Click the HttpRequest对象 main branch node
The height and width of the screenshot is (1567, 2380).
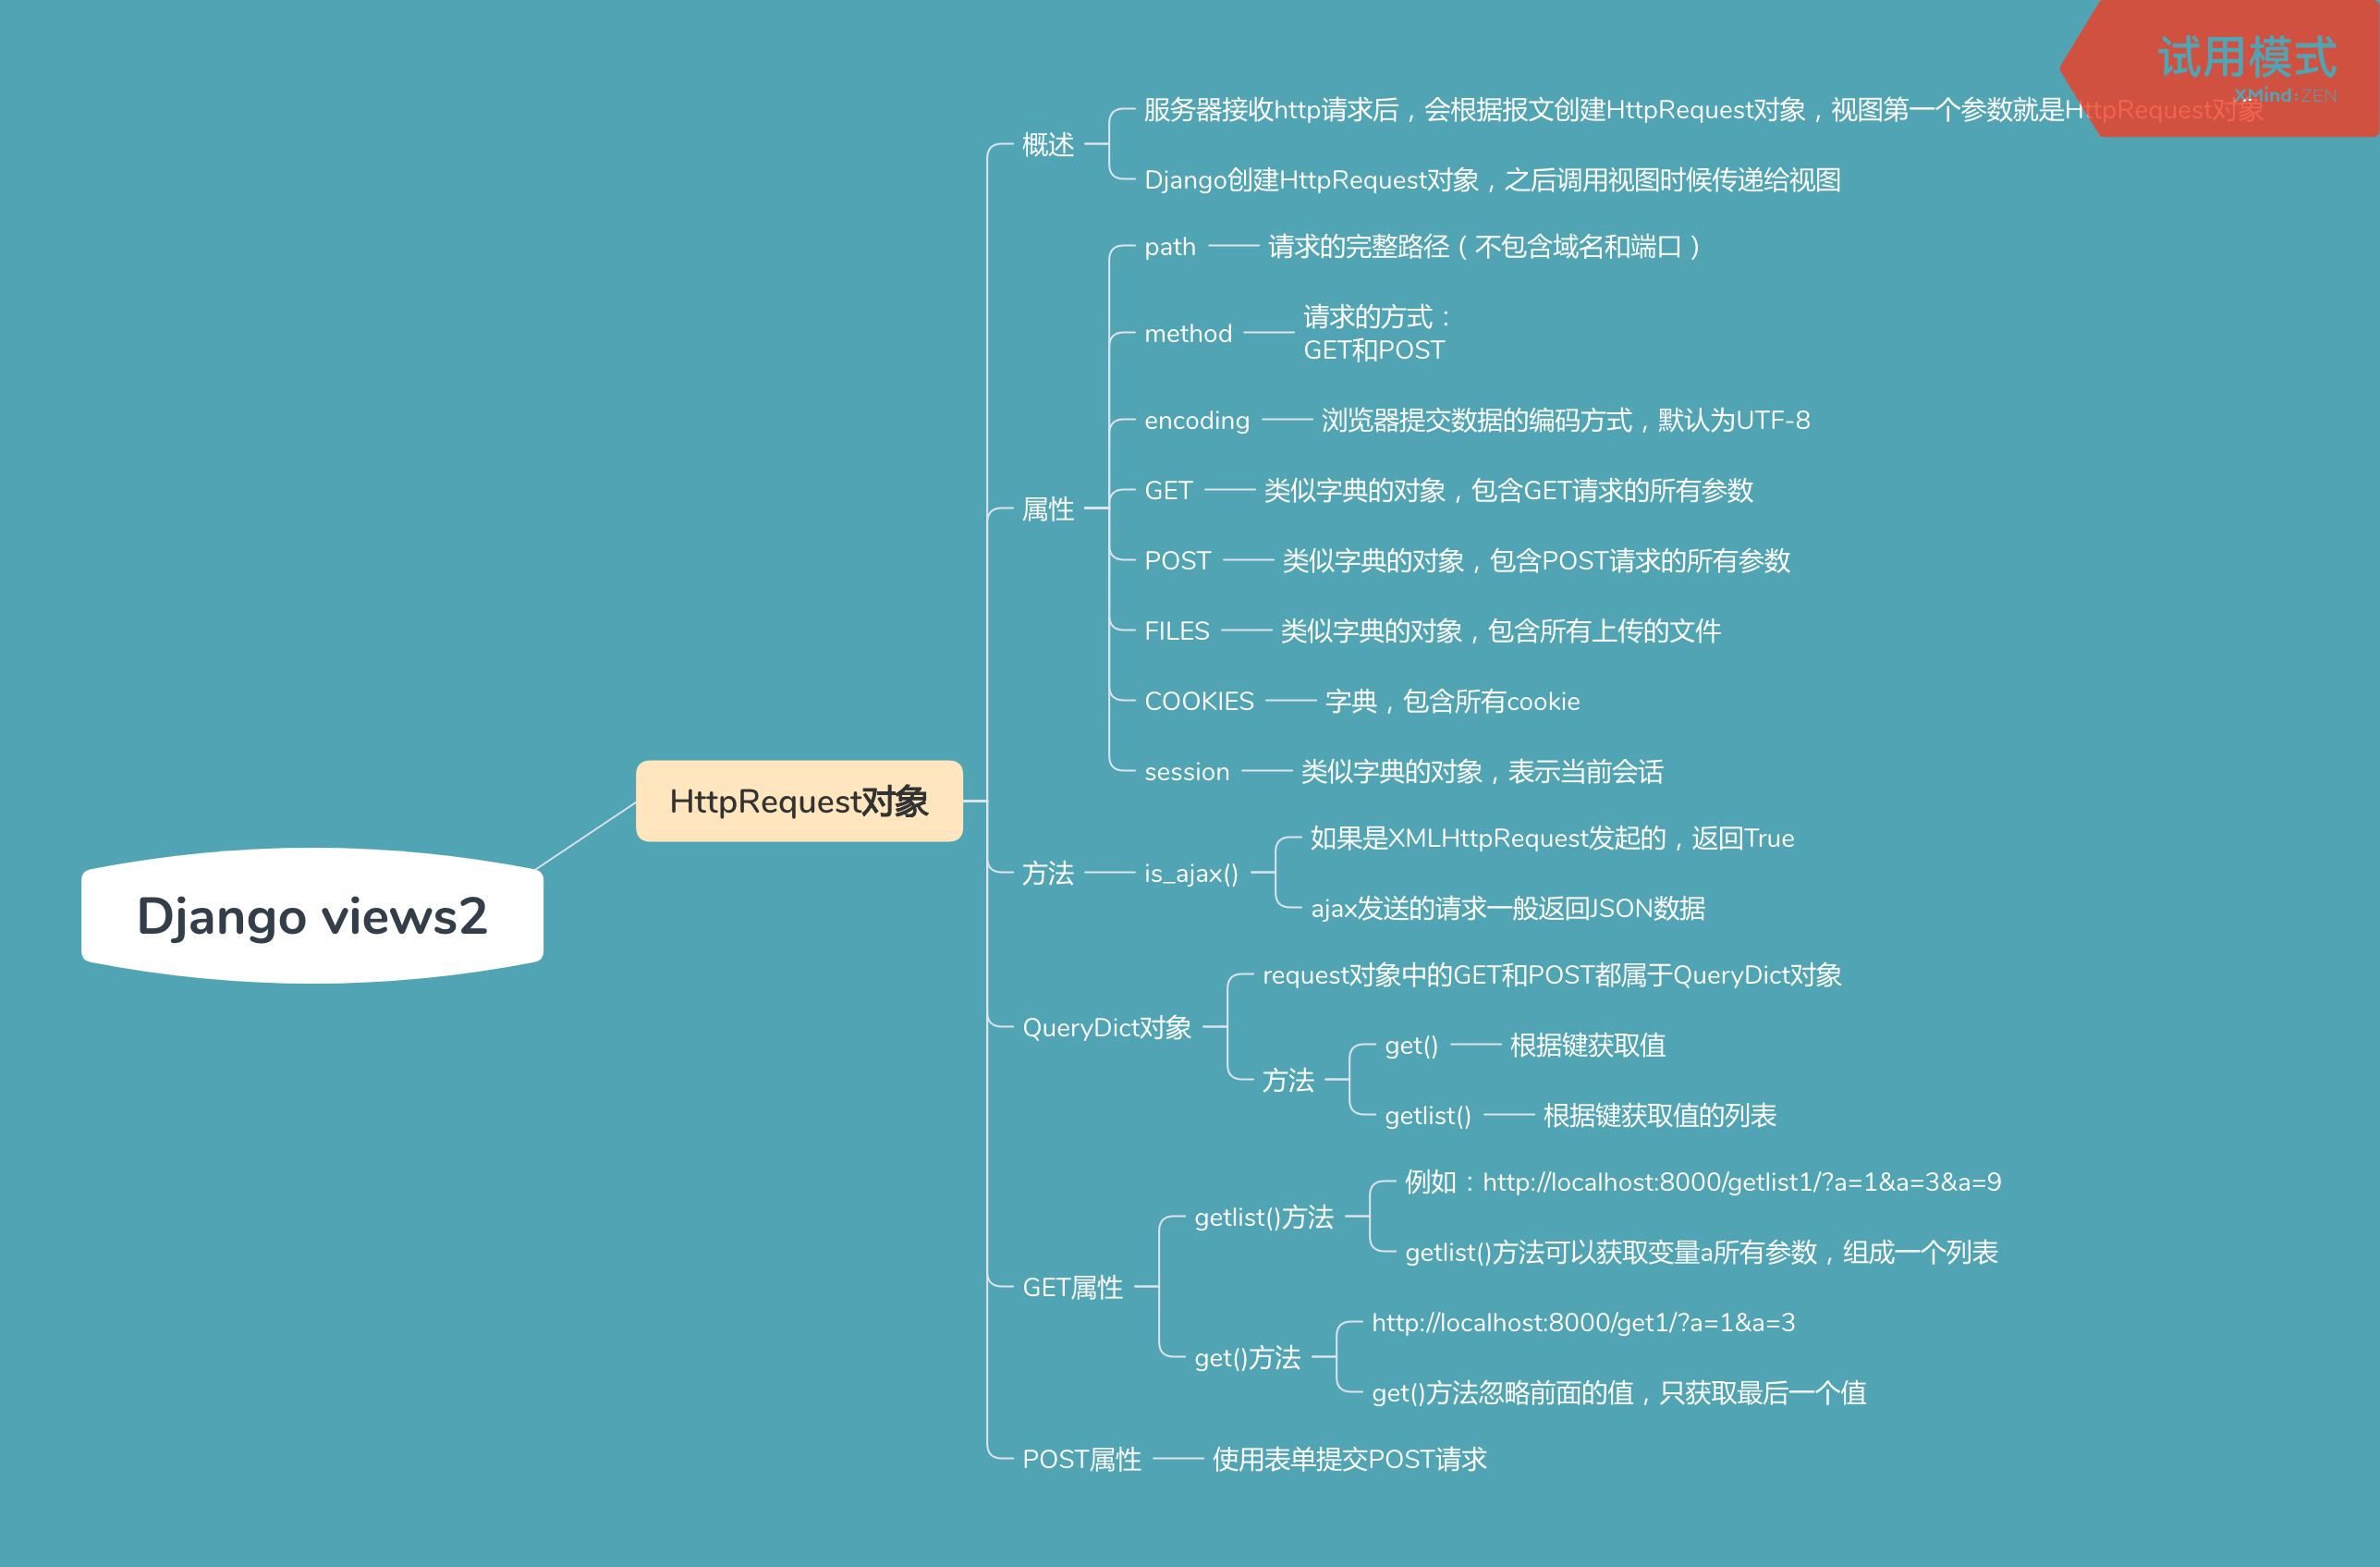798,801
